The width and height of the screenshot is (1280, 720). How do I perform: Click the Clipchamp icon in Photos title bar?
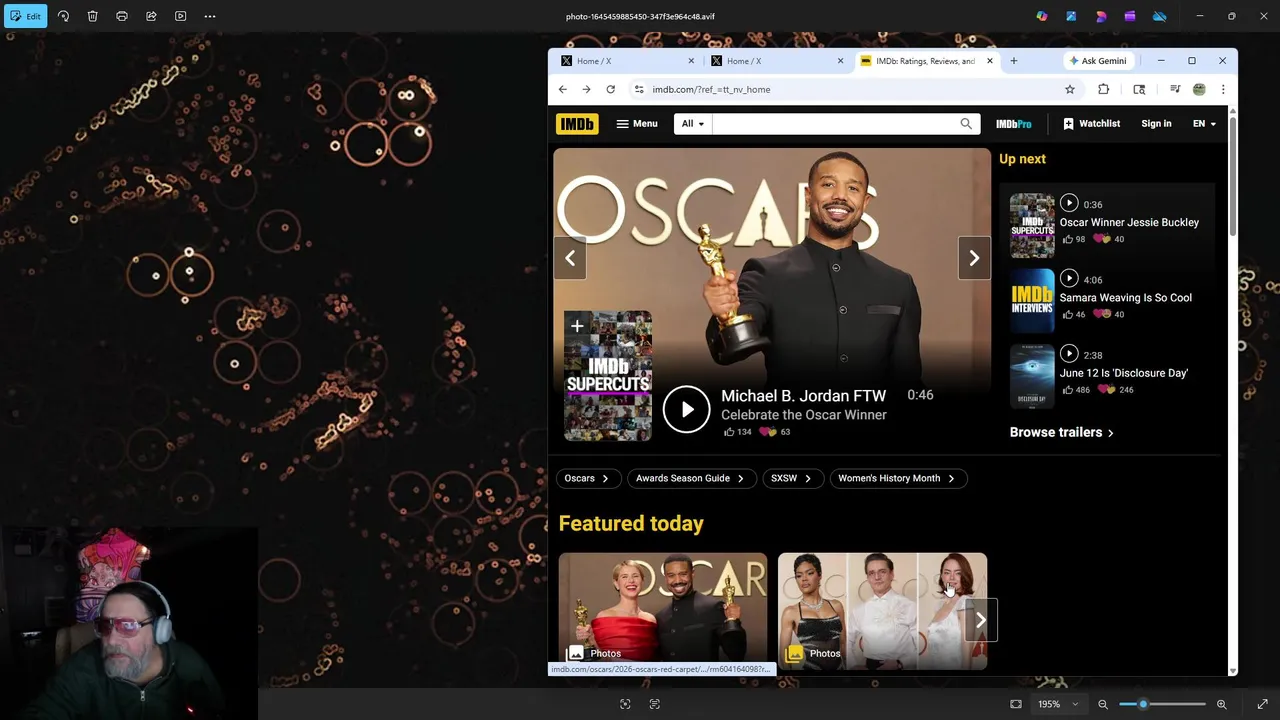point(1130,16)
